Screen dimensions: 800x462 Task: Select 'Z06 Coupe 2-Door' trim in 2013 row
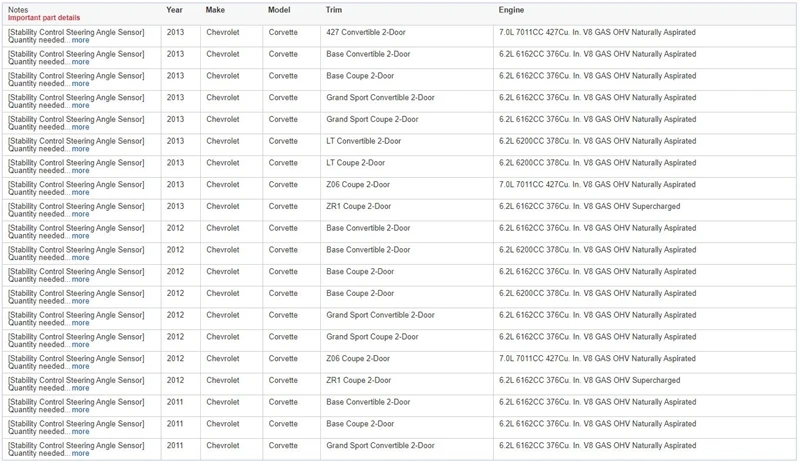coord(358,185)
